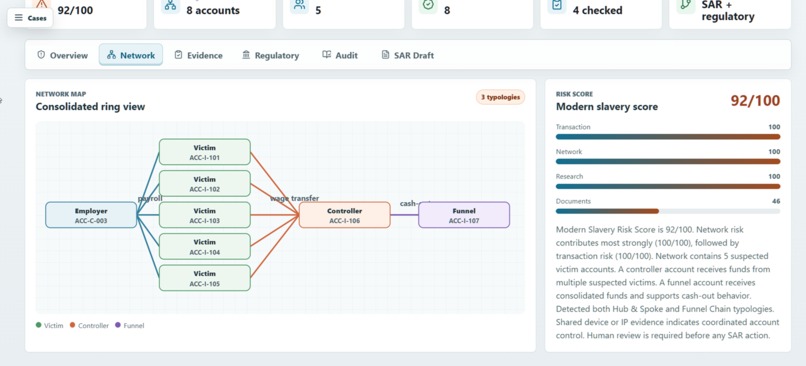Click the orange Controller legend dot
Viewport: 806px width, 366px height.
(x=72, y=325)
